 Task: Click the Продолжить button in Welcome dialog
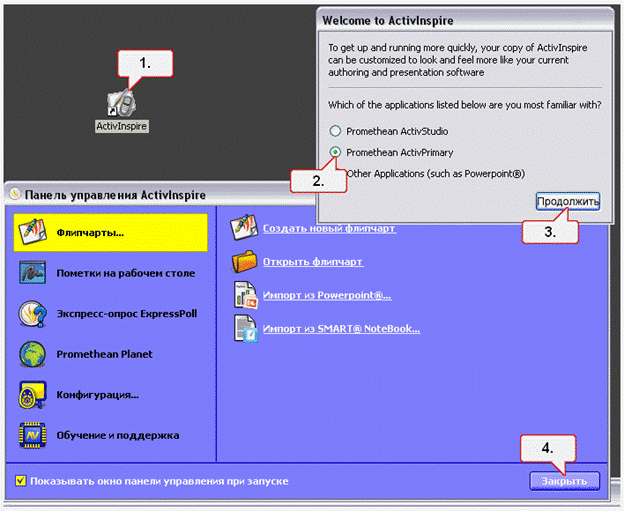point(568,202)
